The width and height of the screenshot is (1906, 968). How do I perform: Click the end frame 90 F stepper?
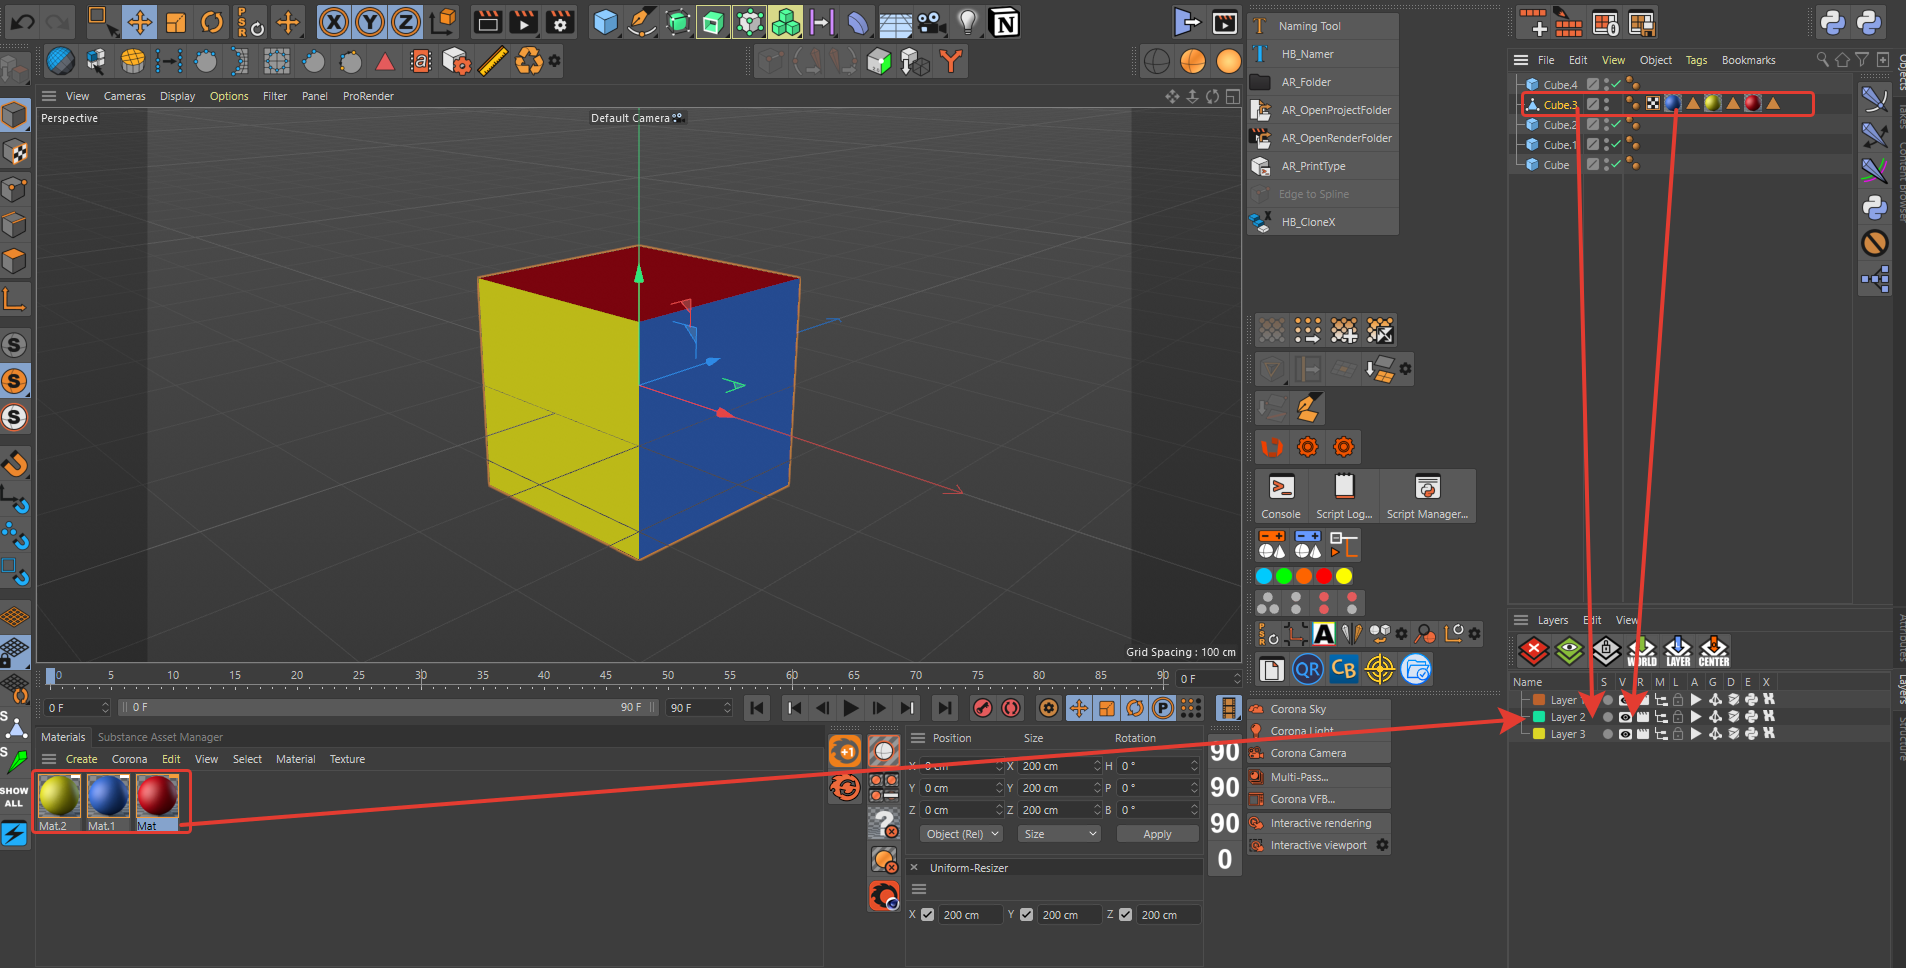[x=727, y=707]
